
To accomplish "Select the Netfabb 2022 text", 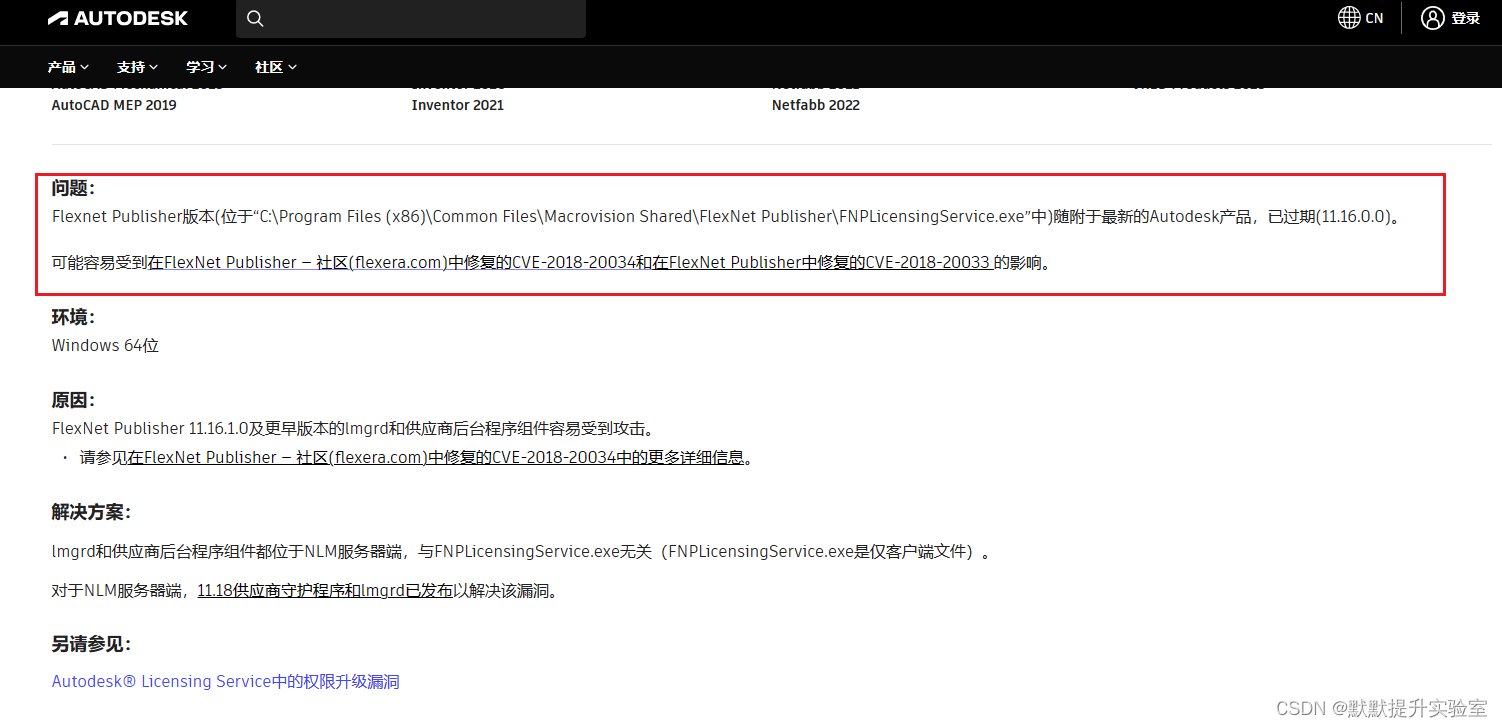I will coord(816,105).
